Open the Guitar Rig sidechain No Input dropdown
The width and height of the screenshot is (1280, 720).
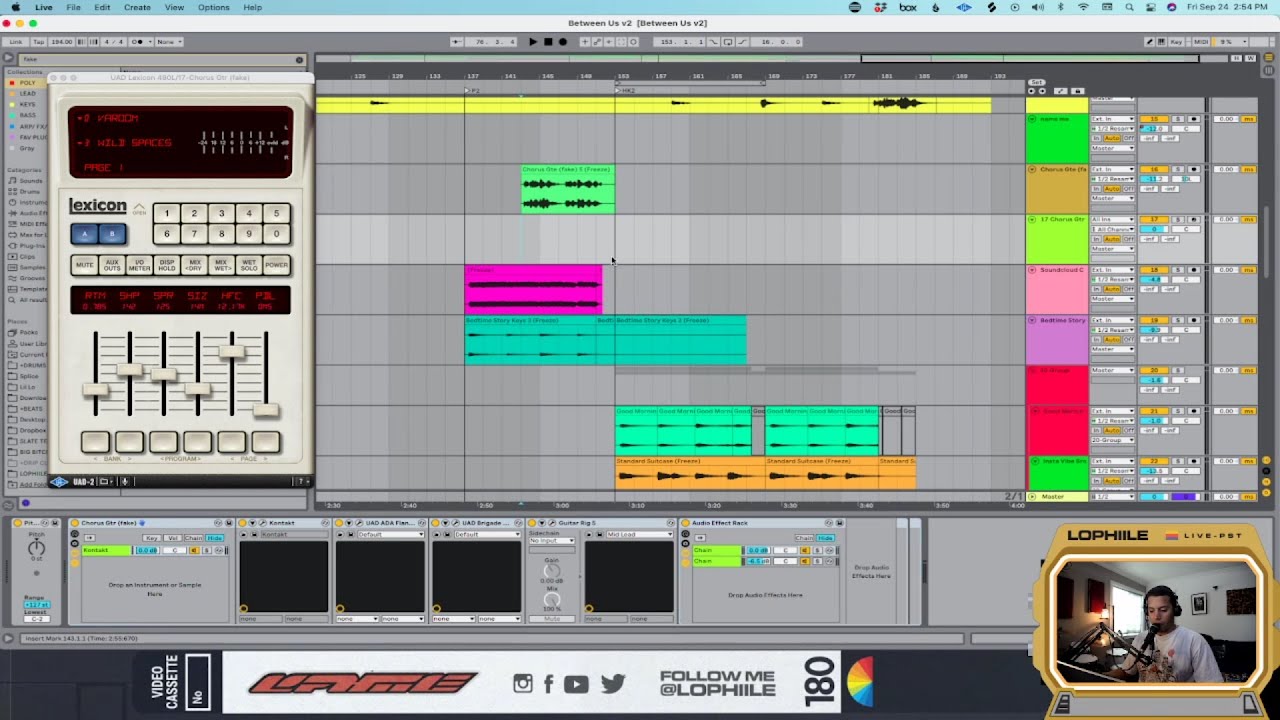coord(551,541)
